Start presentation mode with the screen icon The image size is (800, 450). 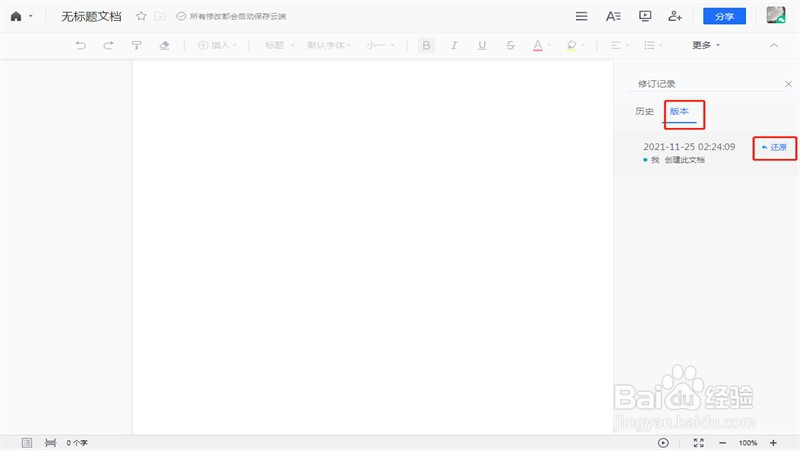tap(645, 16)
